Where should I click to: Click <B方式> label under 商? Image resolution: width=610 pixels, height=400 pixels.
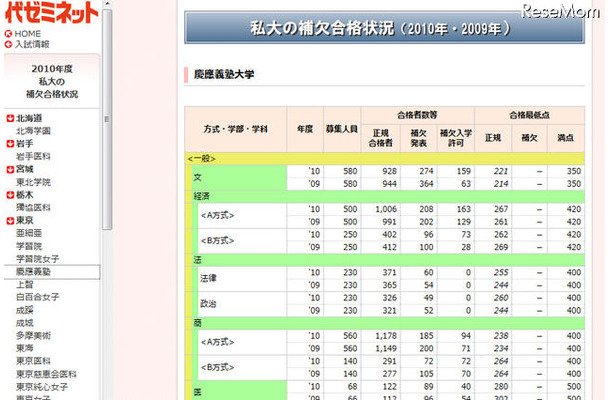[217, 367]
